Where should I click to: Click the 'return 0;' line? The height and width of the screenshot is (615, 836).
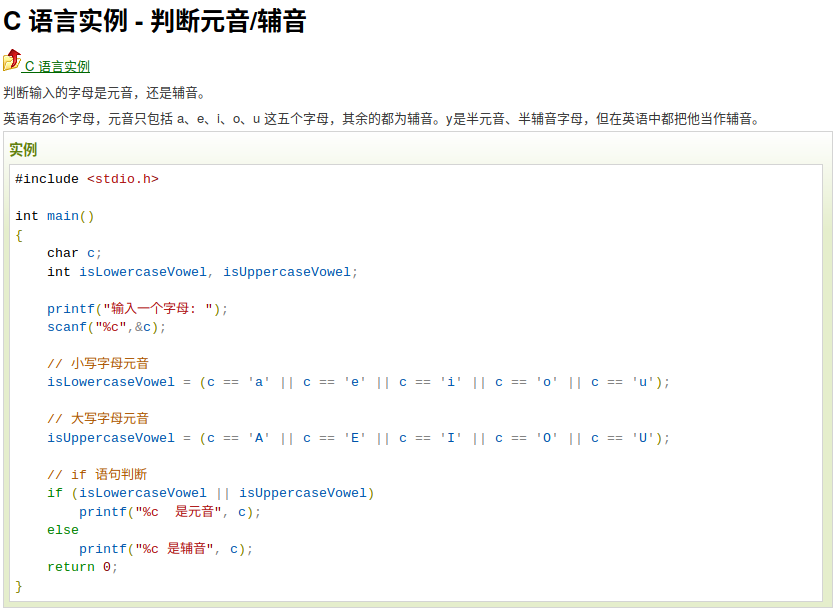click(x=82, y=567)
